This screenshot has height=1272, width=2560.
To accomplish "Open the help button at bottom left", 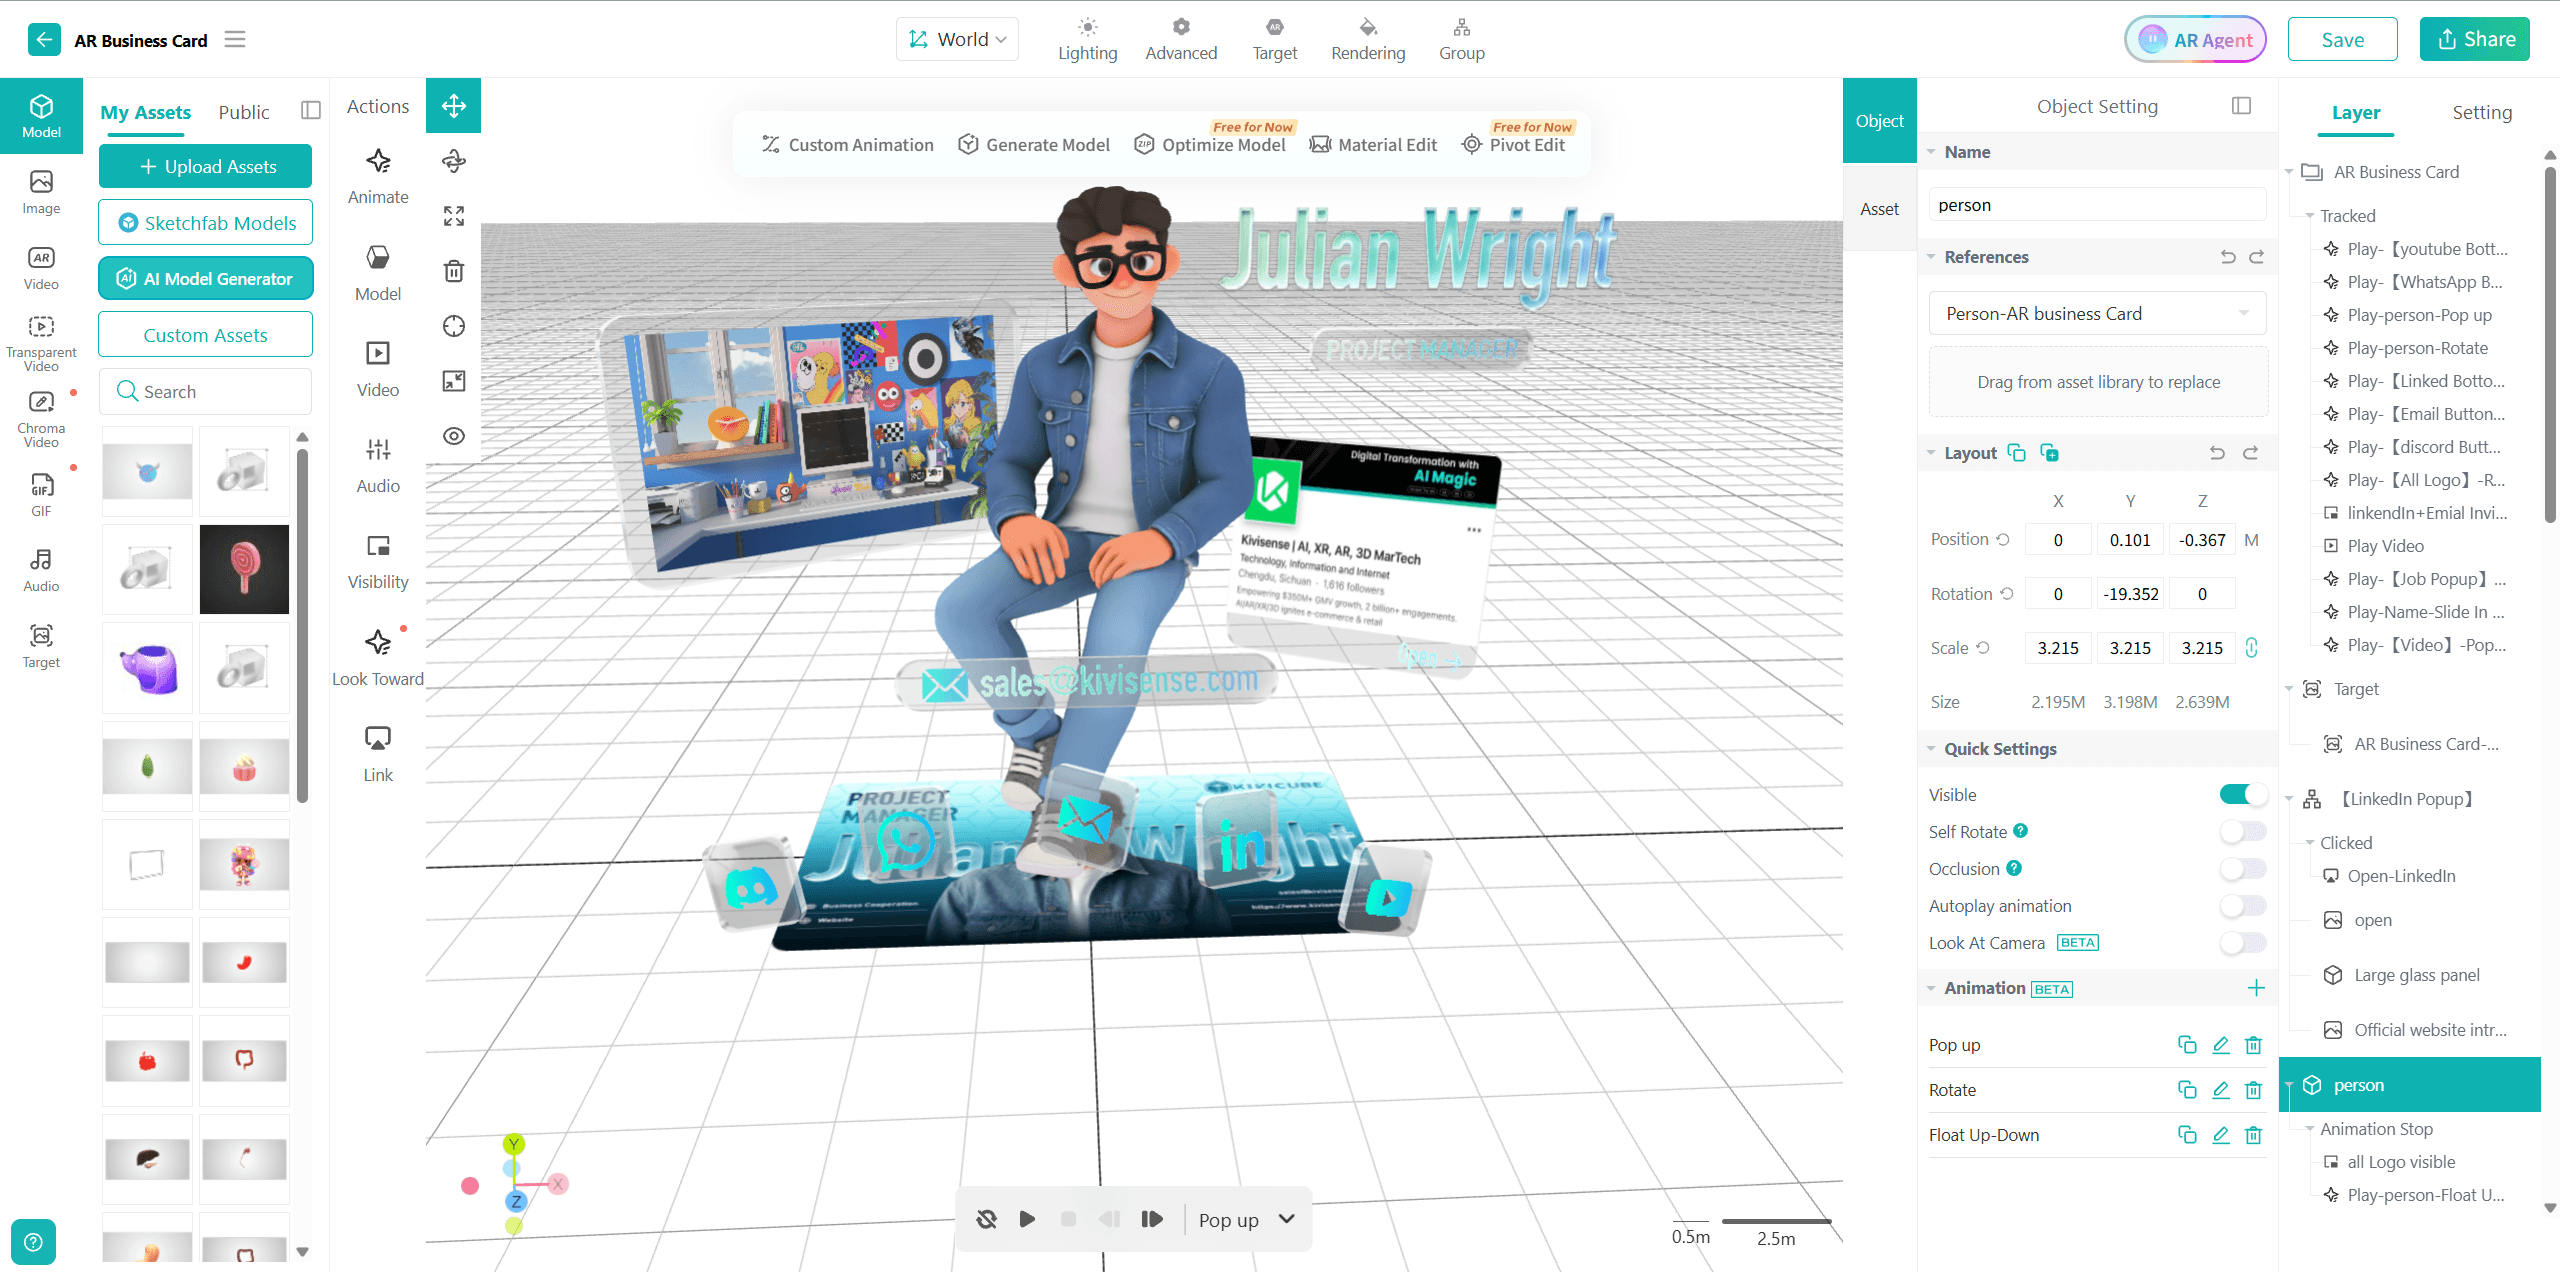I will pos(33,1242).
